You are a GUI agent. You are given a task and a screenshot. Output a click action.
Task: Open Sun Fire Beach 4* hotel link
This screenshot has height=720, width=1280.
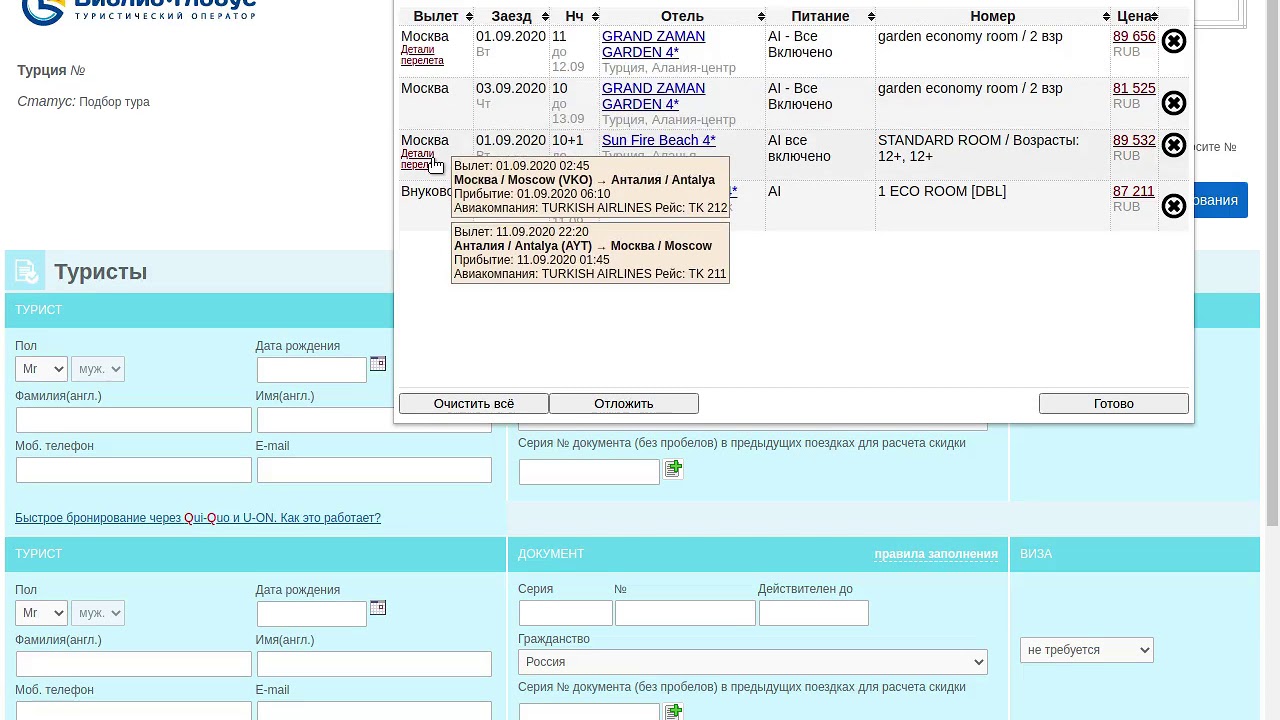(659, 140)
